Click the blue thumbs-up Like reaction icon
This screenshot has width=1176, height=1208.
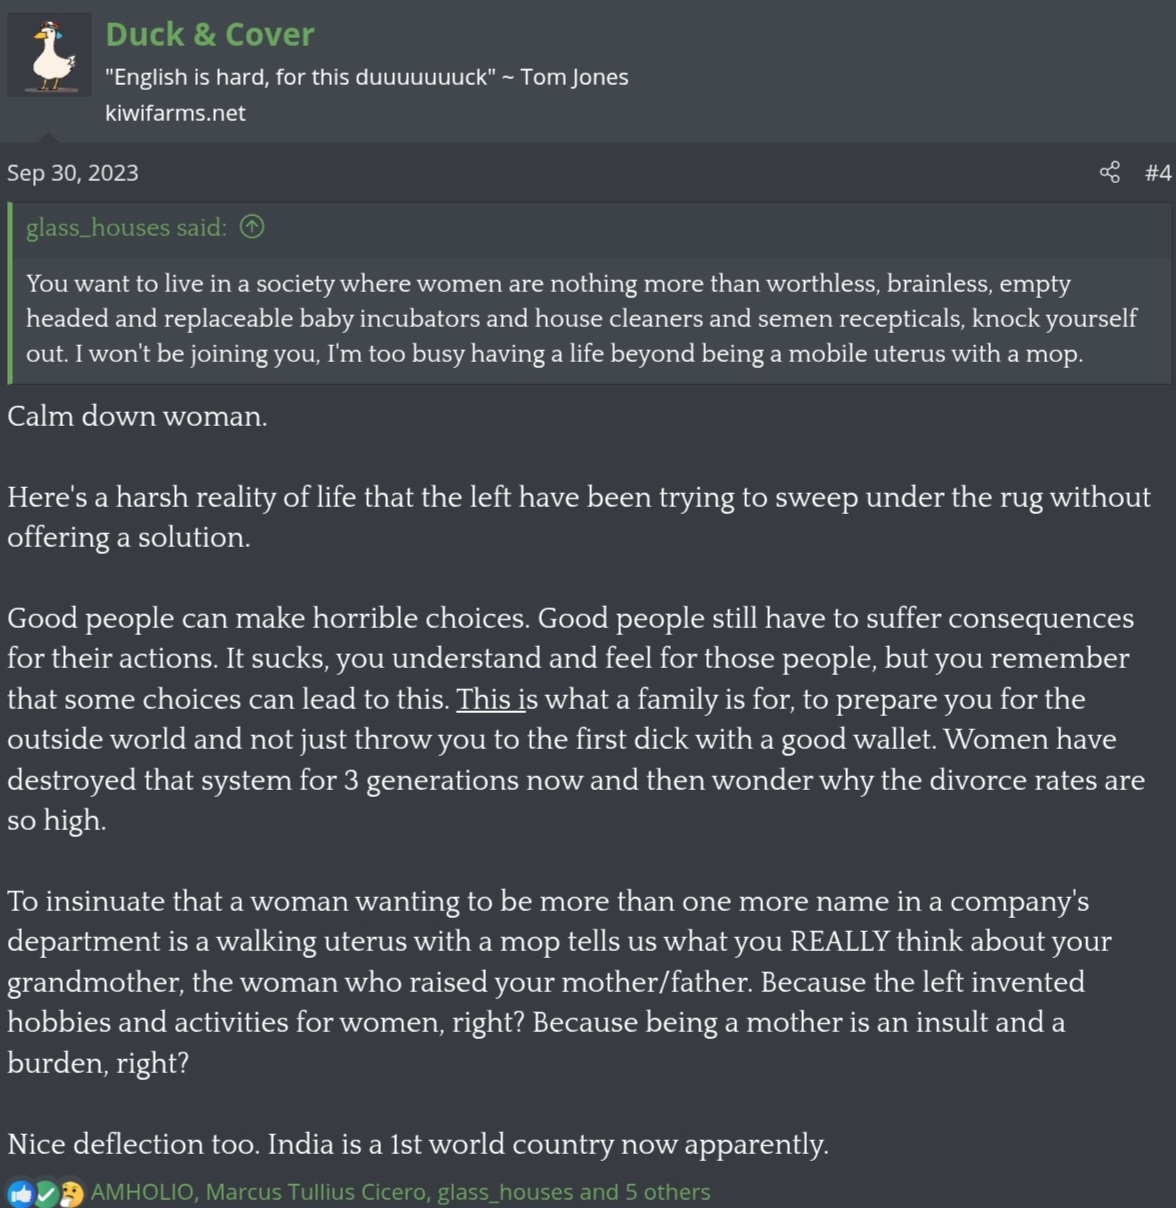click(x=20, y=1192)
